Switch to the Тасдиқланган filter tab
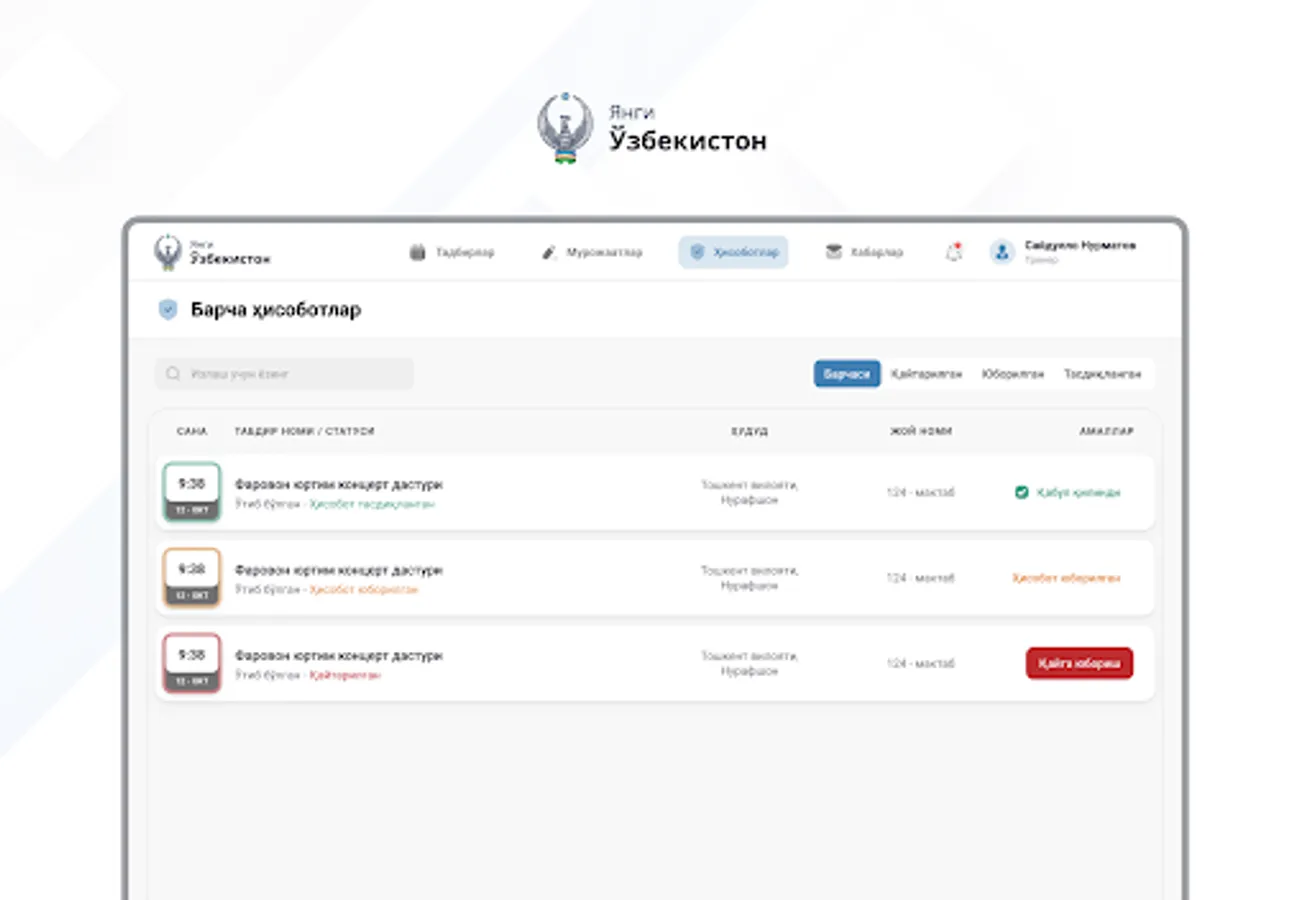Image resolution: width=1309 pixels, height=900 pixels. point(1102,374)
